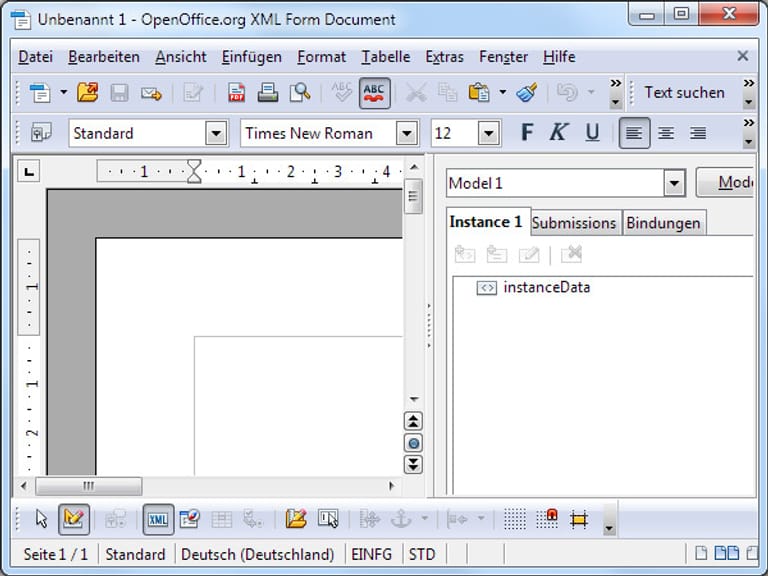Click the Copy icon
Image resolution: width=768 pixels, height=576 pixels.
point(447,93)
